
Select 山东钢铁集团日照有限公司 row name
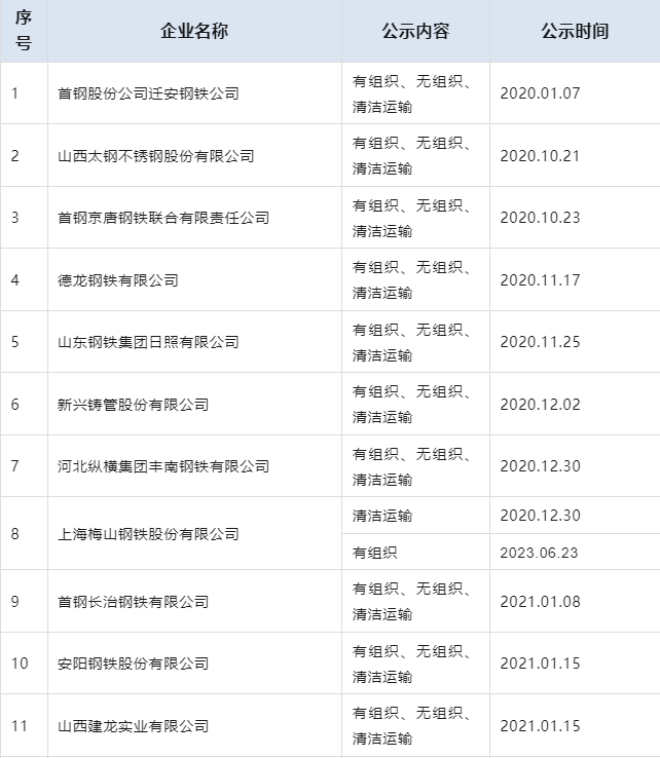click(x=148, y=342)
